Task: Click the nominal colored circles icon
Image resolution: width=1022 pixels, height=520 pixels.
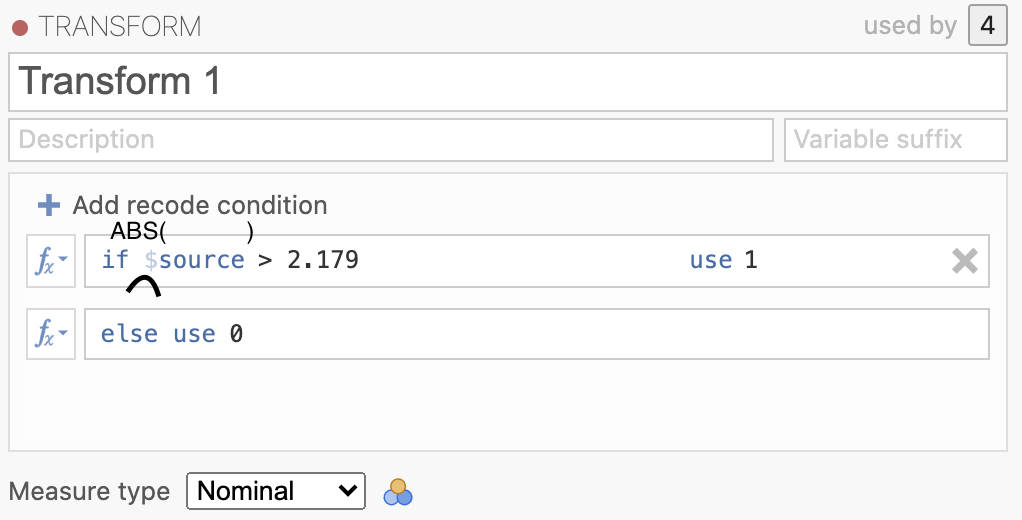Action: click(398, 492)
